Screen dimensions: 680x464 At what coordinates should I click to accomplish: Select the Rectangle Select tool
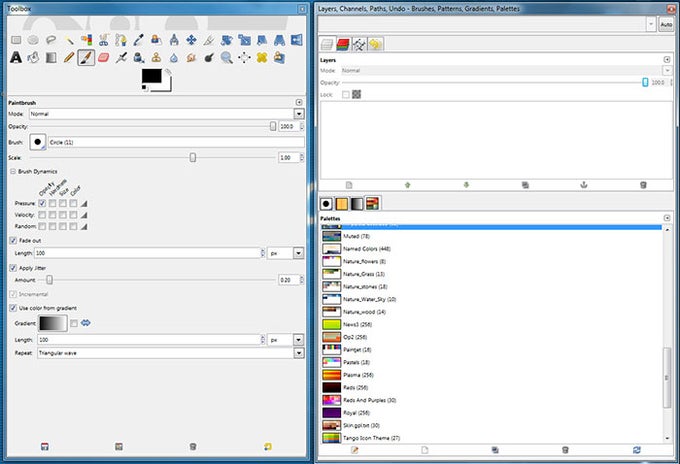pyautogui.click(x=17, y=40)
